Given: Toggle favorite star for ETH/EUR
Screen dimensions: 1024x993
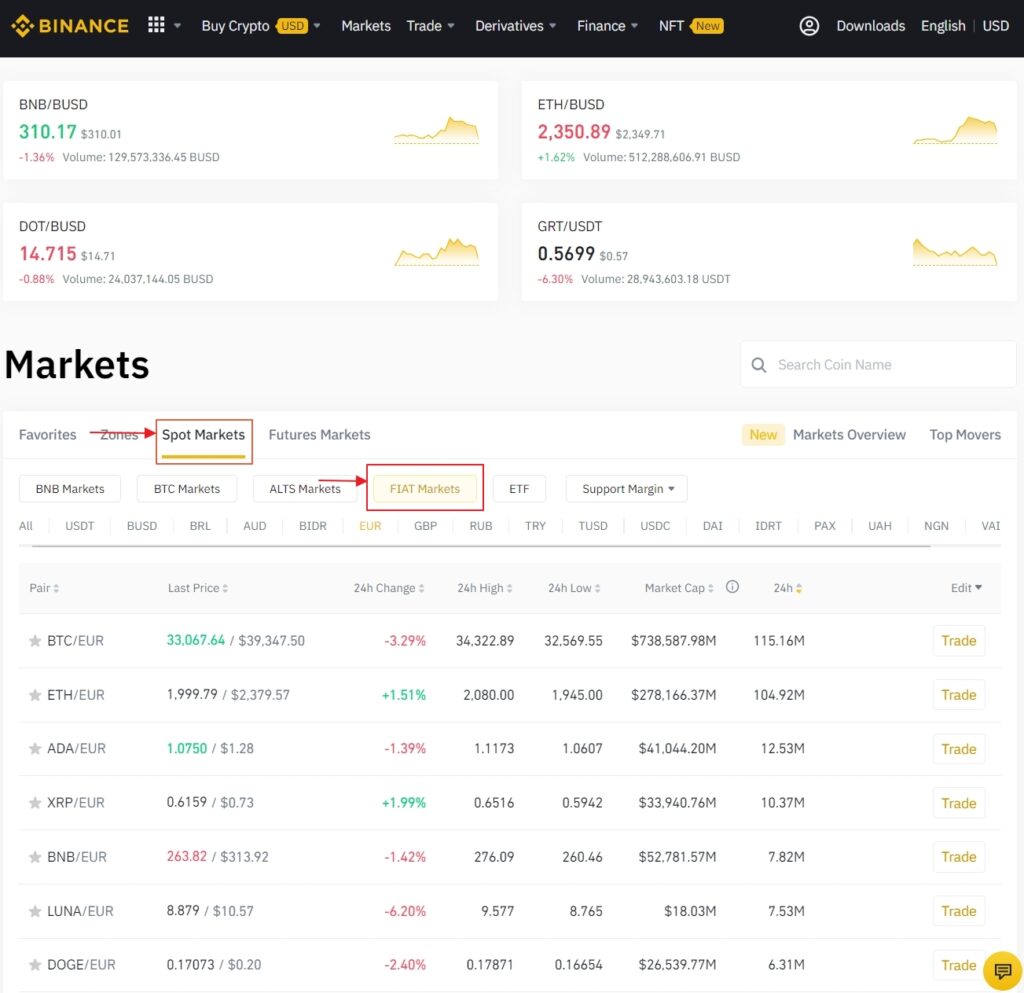Looking at the screenshot, I should 35,695.
